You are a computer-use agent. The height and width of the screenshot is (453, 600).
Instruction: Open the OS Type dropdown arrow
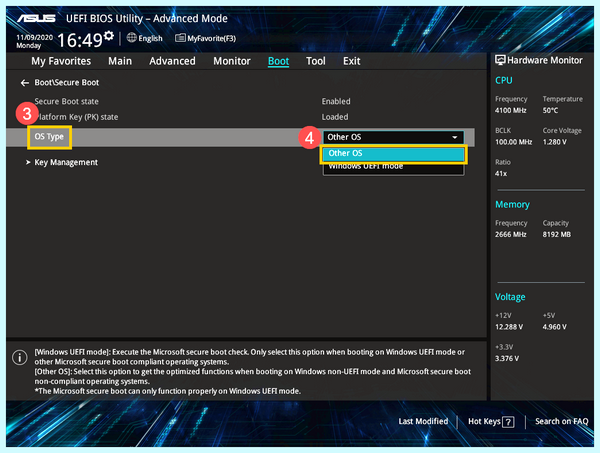[x=455, y=137]
